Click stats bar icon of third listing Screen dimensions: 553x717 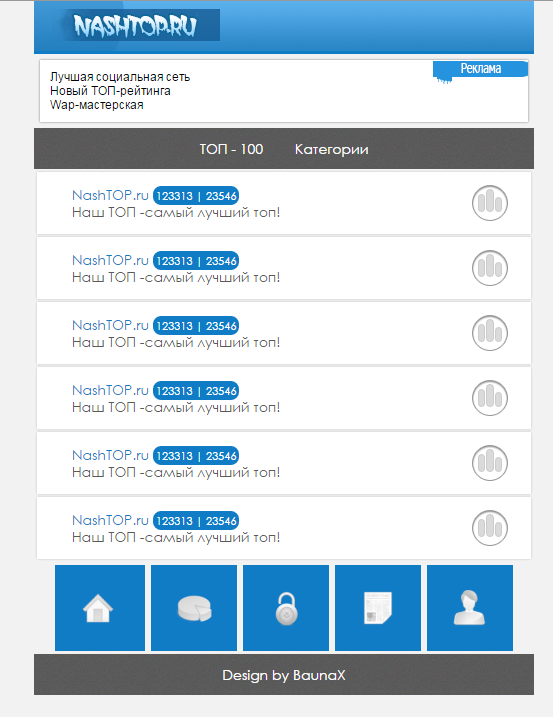coord(490,333)
